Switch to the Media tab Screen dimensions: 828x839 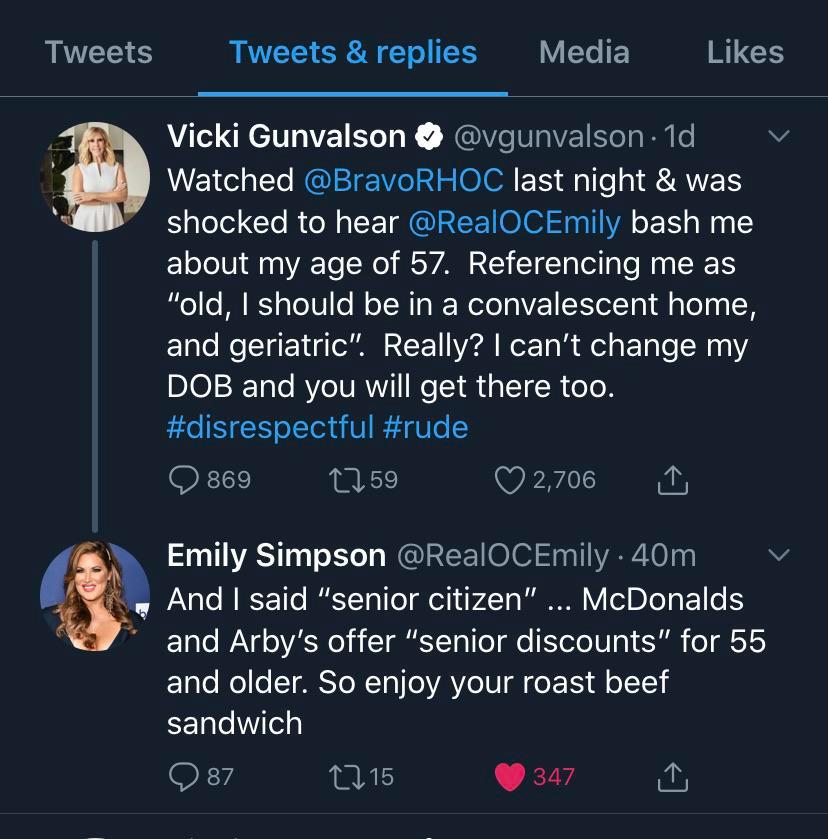click(584, 52)
